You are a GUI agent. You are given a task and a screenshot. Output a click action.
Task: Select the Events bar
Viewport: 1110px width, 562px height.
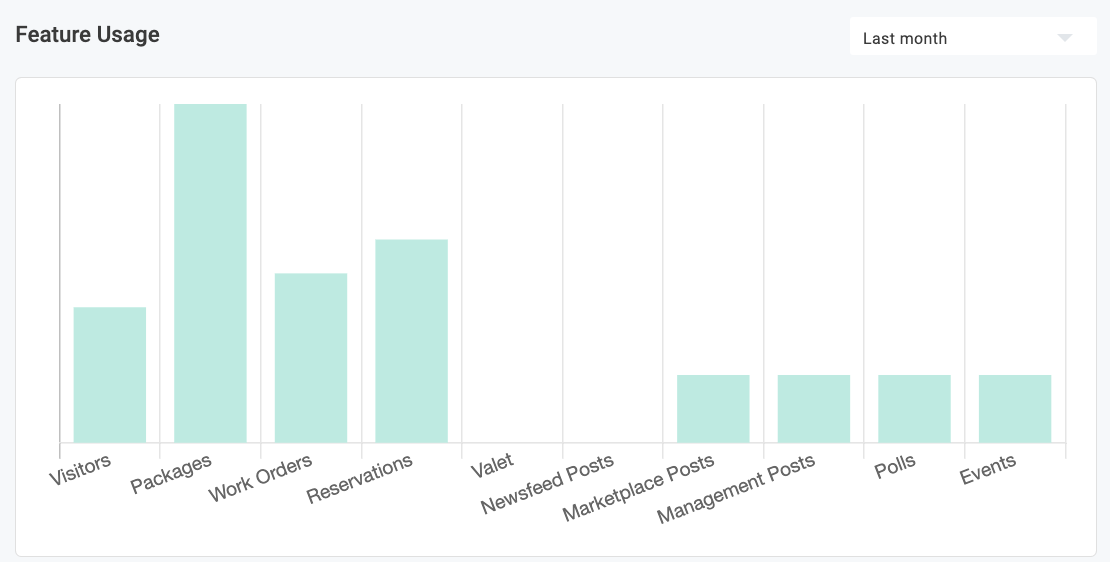[x=1015, y=408]
